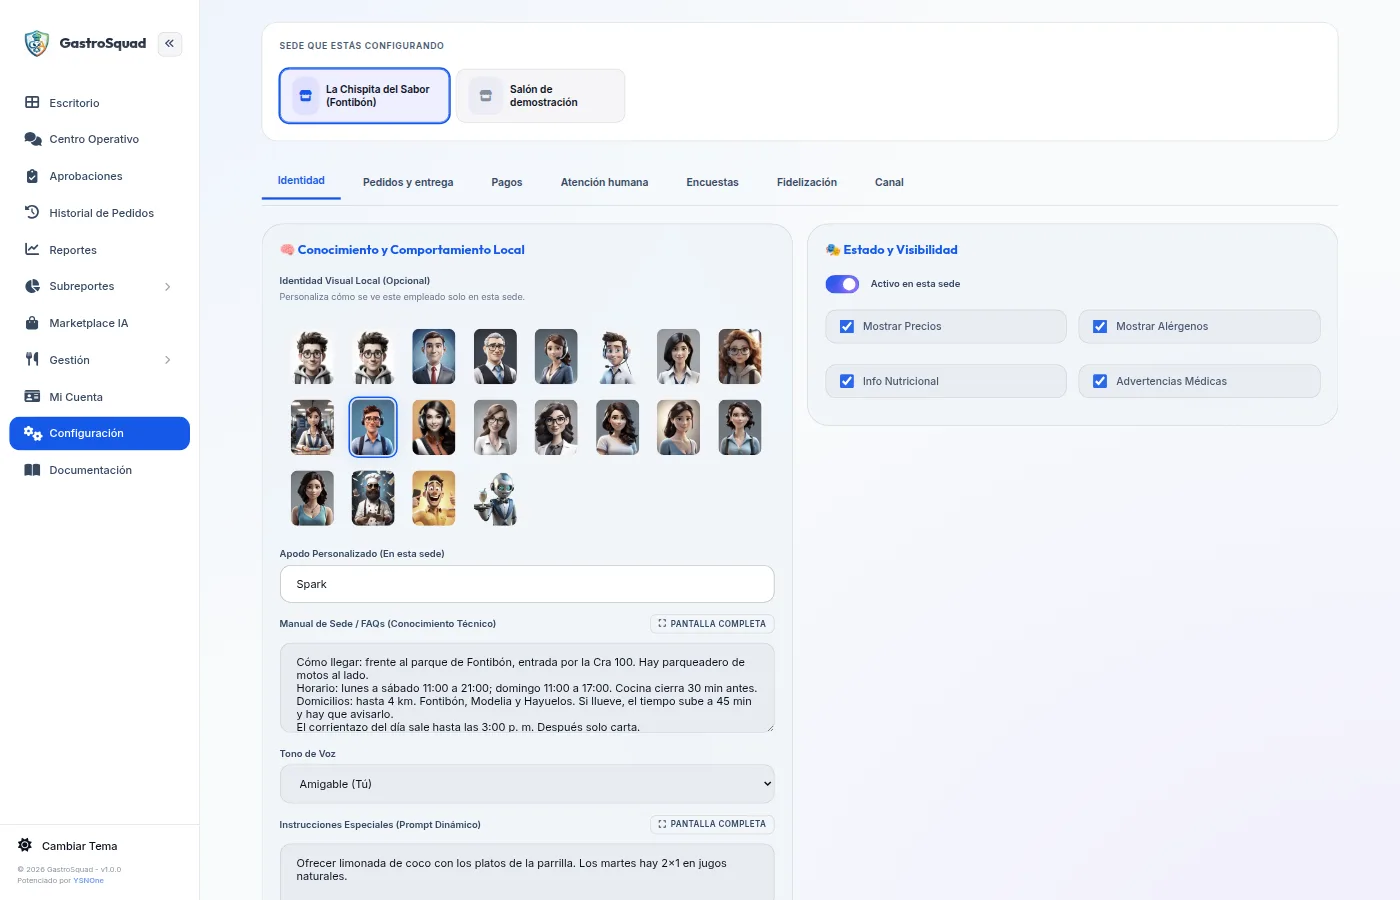Click the GastroSquad shield logo
Image resolution: width=1400 pixels, height=900 pixels.
pos(37,43)
